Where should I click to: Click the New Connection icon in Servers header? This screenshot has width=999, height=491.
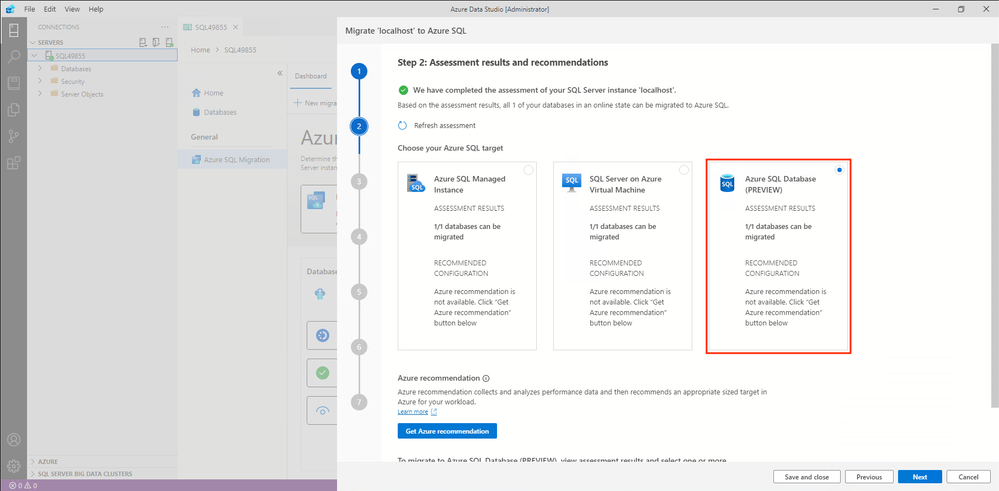tap(143, 42)
